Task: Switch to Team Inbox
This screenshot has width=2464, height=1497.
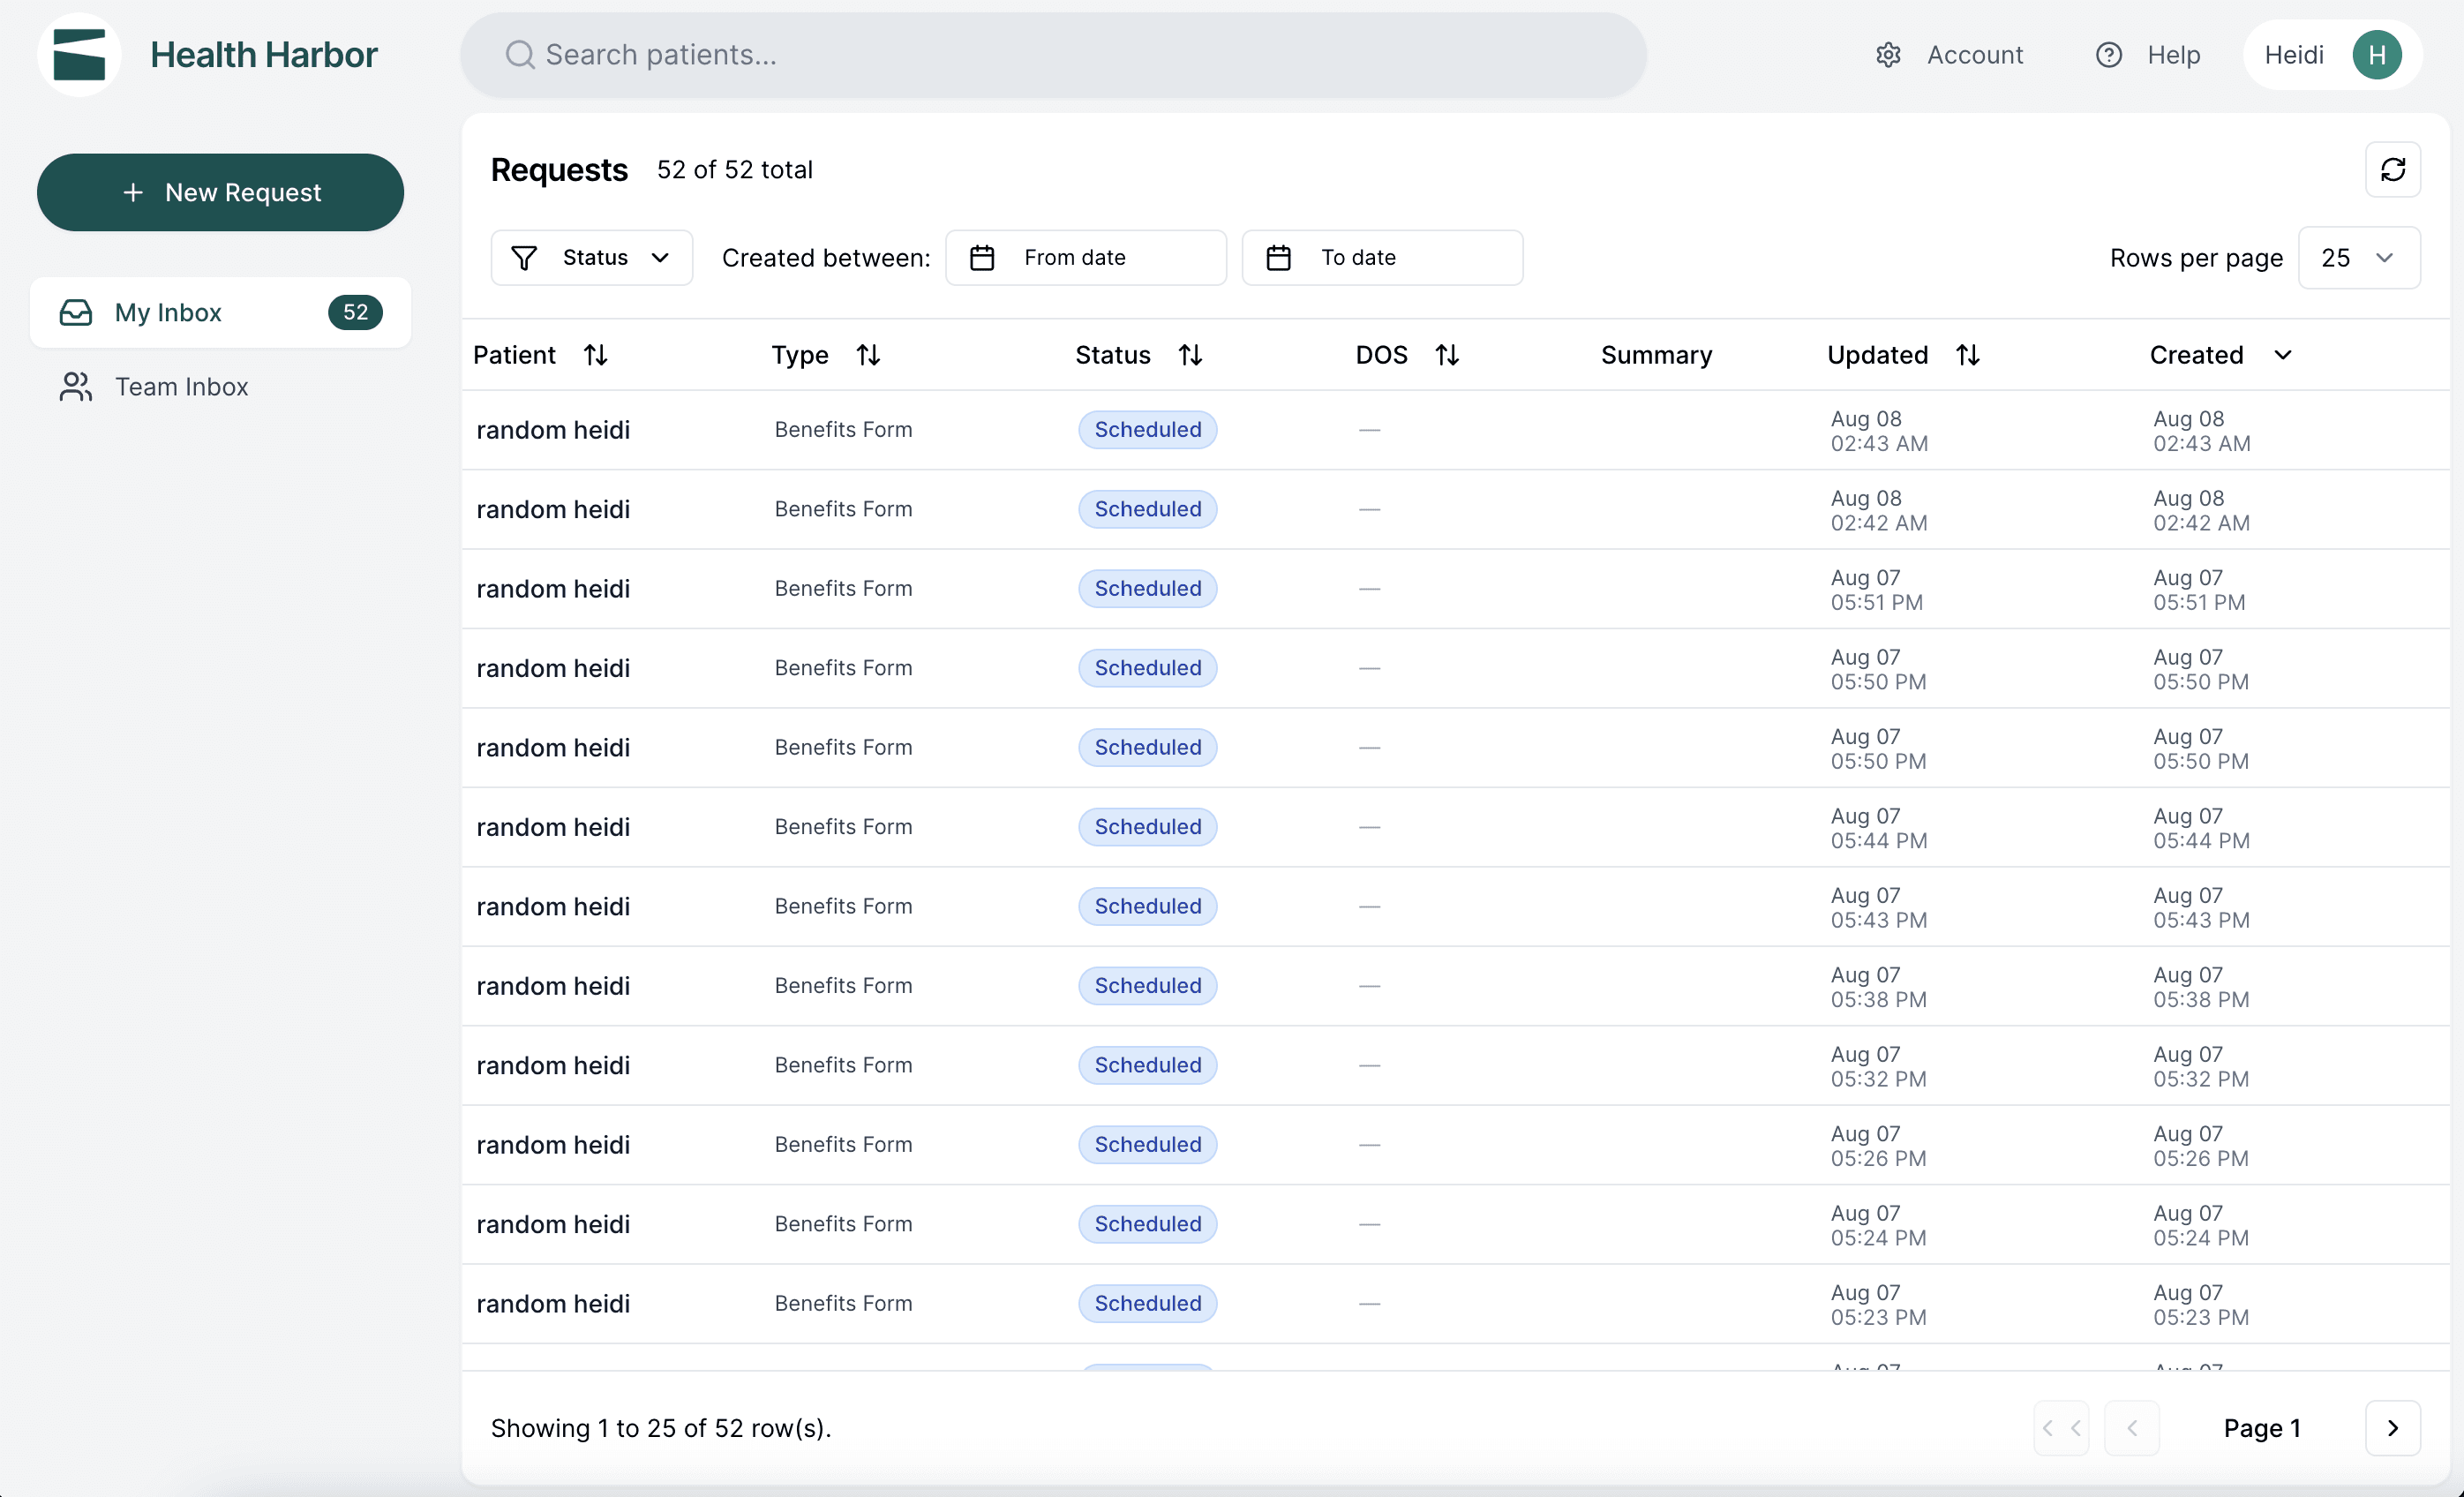Action: (180, 387)
